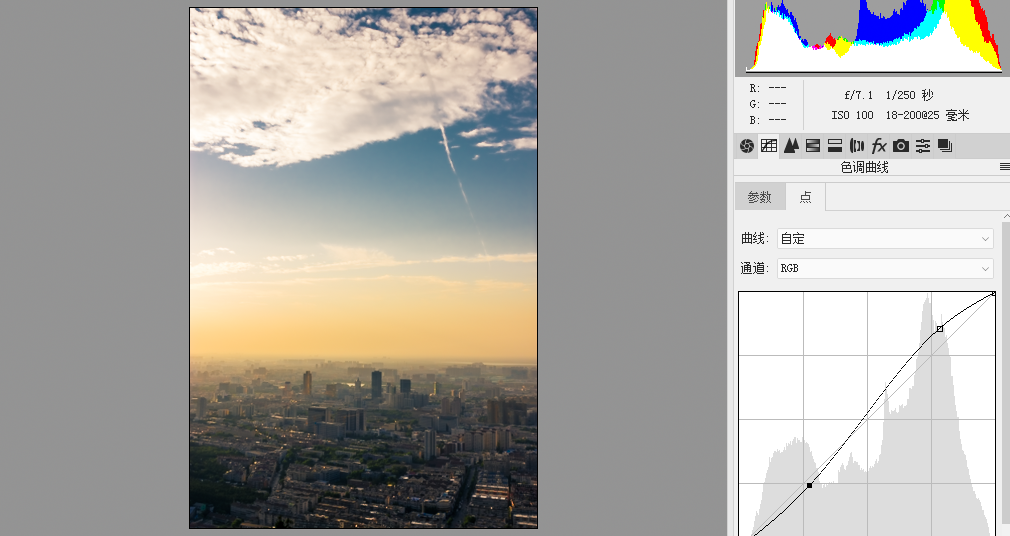The image size is (1010, 536).
Task: Click the panel scrollbar up arrow
Action: pos(1006,216)
